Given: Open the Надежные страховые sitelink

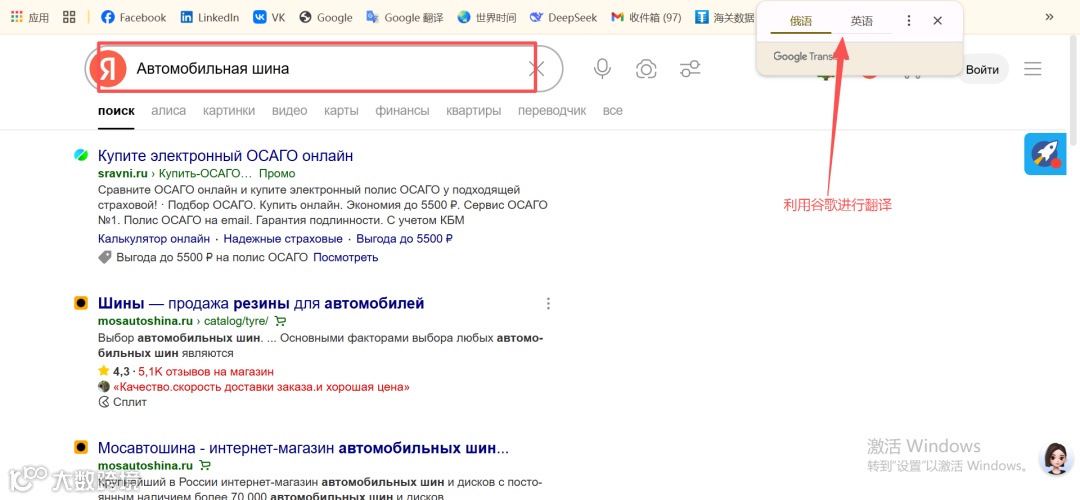Looking at the screenshot, I should 283,239.
